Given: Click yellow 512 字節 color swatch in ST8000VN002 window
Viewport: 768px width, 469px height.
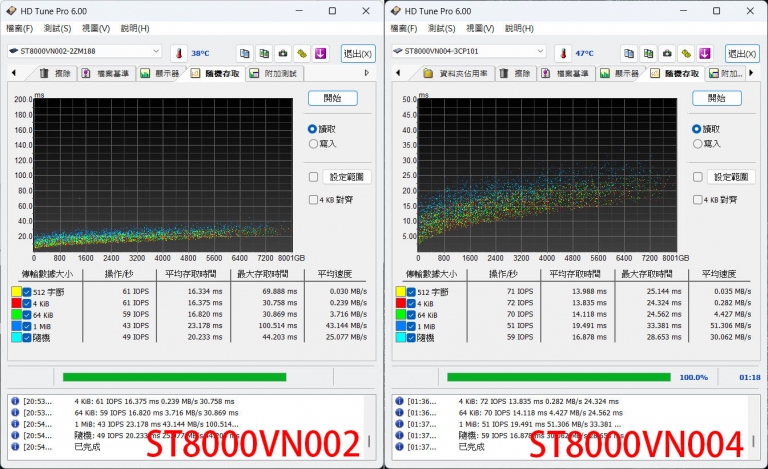Looking at the screenshot, I should [16, 292].
